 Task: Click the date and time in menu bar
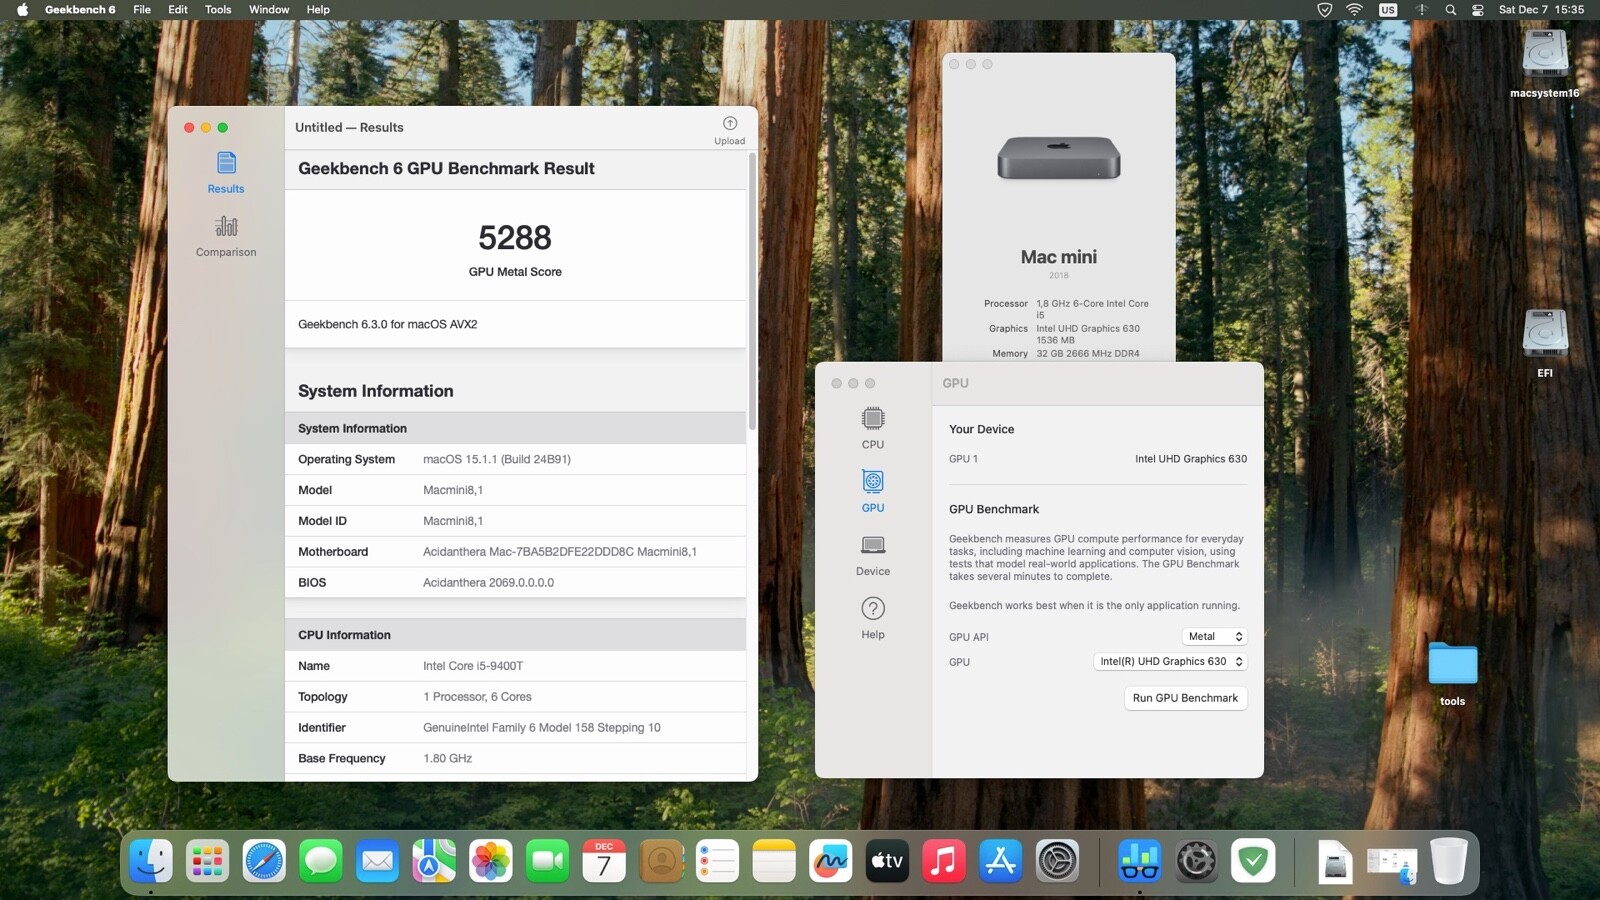click(x=1541, y=10)
